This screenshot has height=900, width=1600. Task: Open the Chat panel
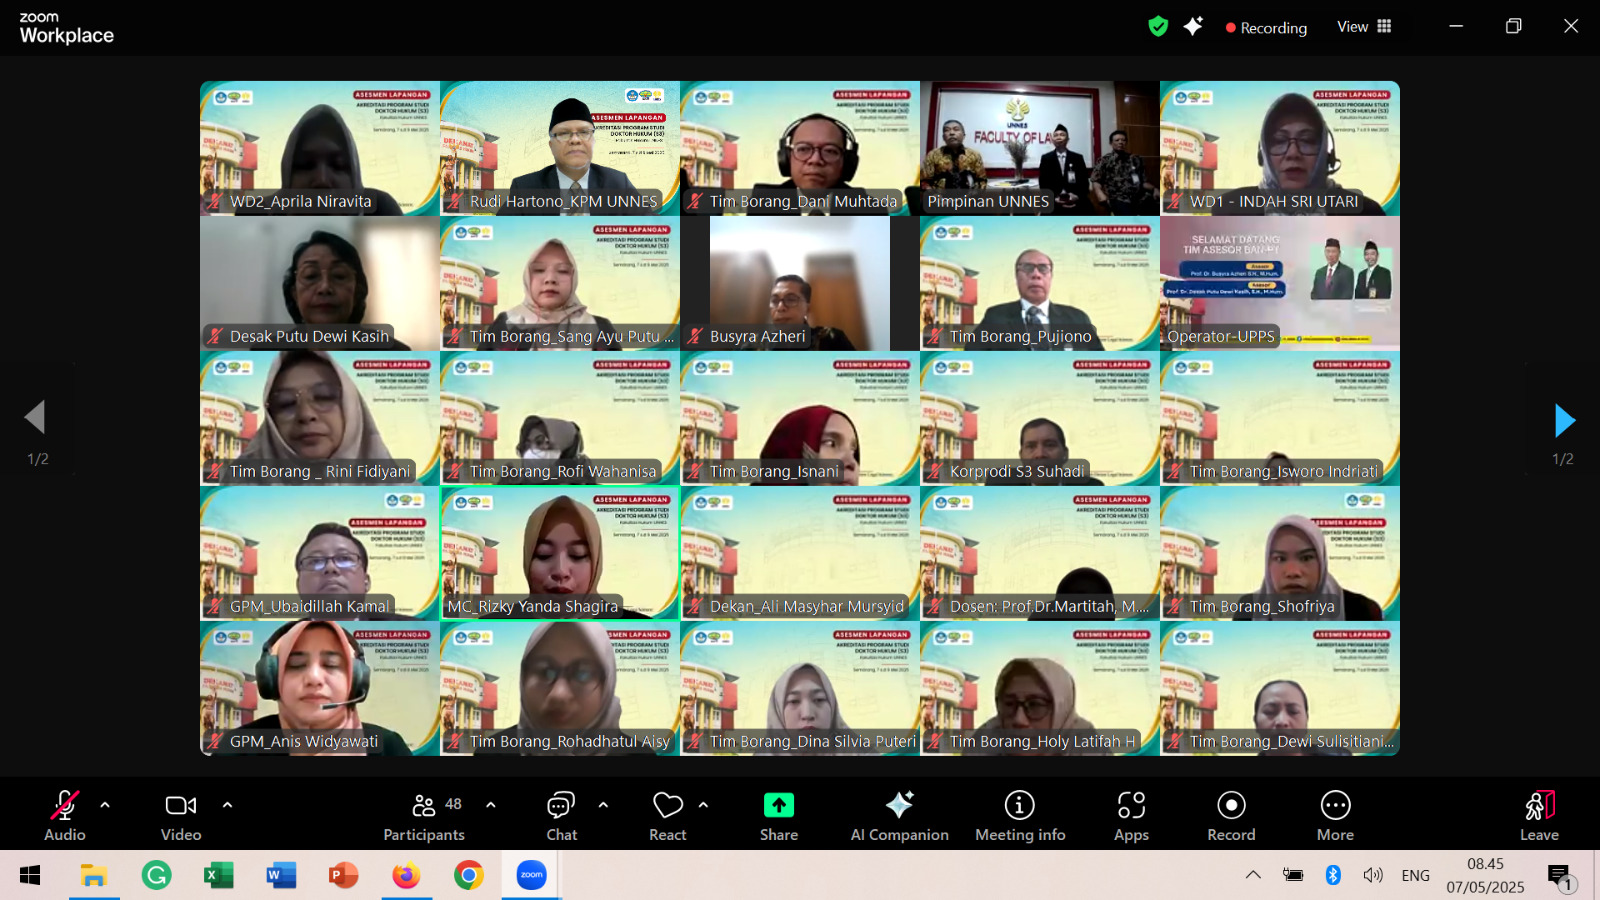click(561, 815)
